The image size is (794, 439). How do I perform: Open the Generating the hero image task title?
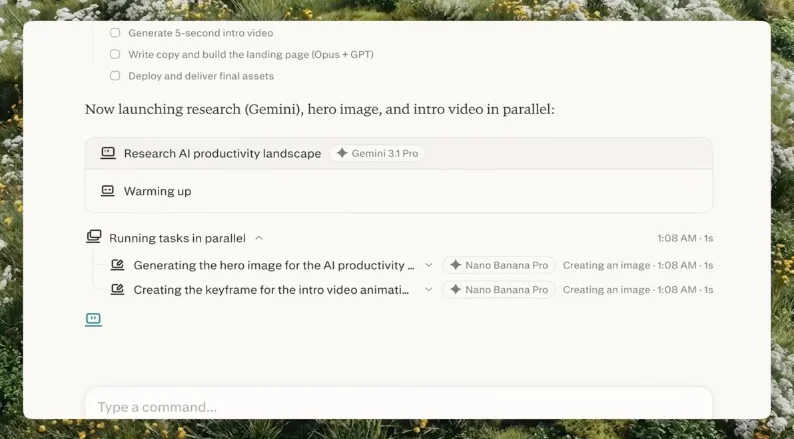(x=273, y=265)
